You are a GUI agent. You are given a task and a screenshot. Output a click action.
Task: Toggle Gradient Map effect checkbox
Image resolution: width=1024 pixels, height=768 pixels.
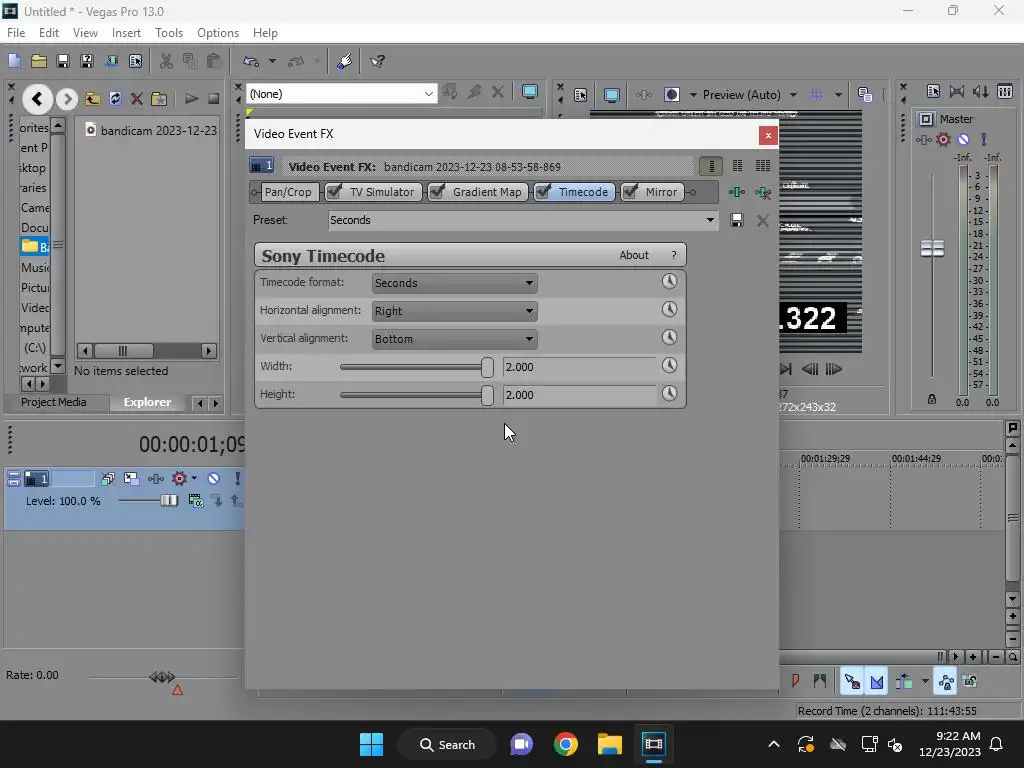[438, 191]
